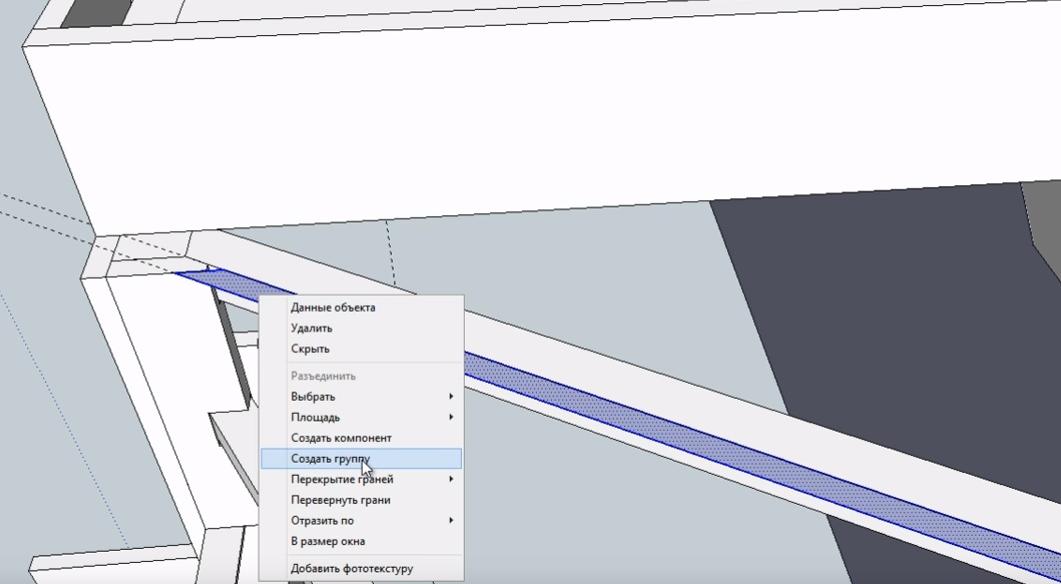Expand the arrow next to 'Отразить по'

[451, 520]
